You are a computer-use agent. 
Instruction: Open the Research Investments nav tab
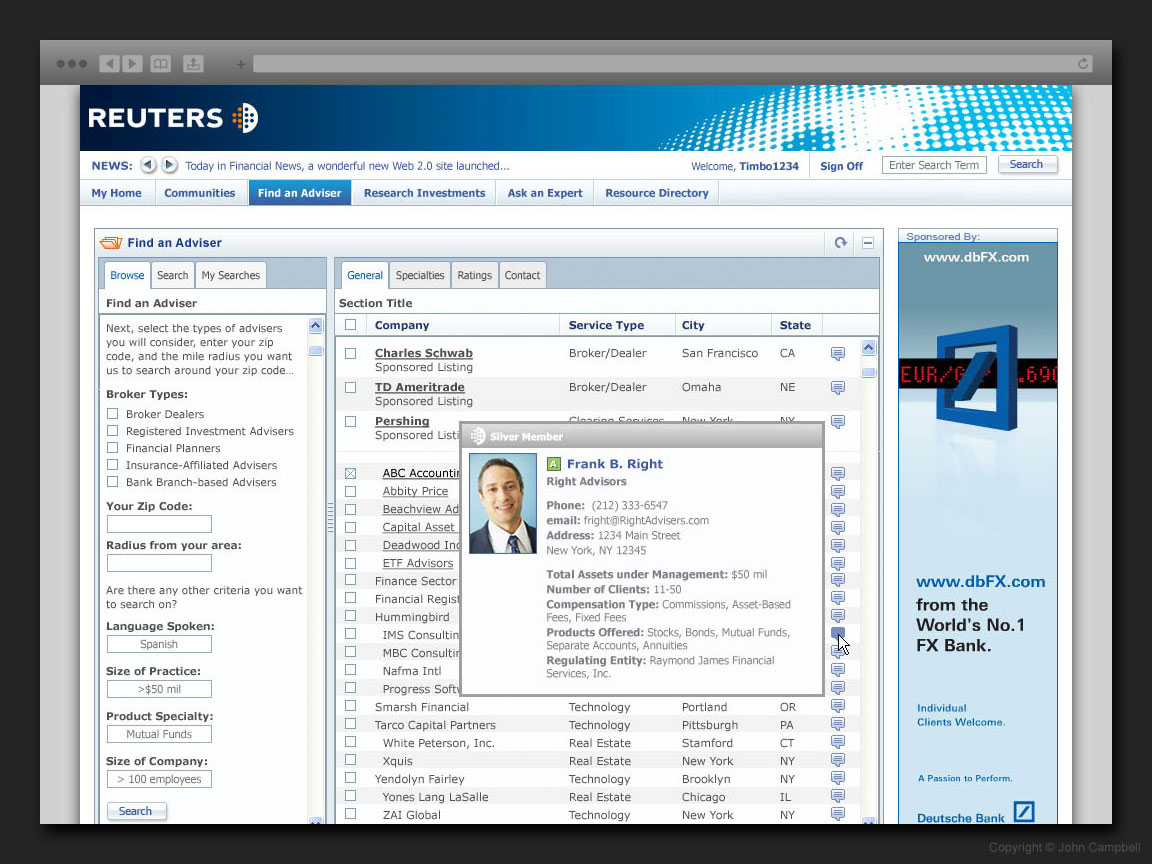[x=425, y=192]
